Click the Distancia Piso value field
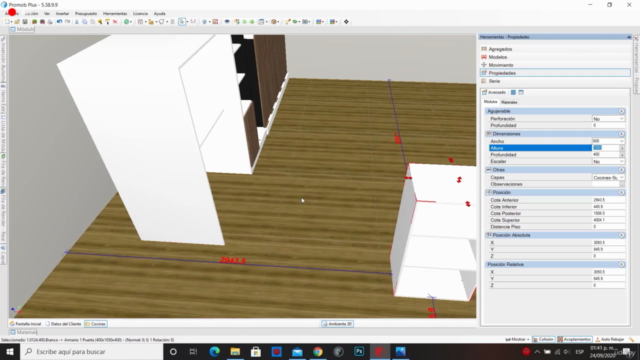The width and height of the screenshot is (640, 360). [x=608, y=227]
